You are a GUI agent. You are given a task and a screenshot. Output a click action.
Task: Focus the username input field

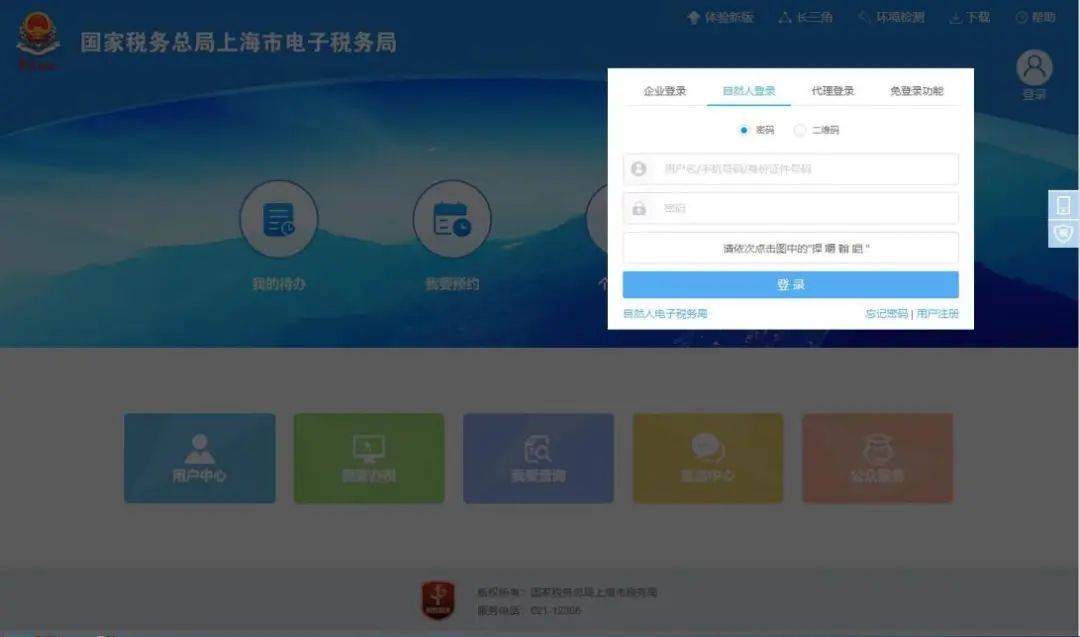click(791, 169)
